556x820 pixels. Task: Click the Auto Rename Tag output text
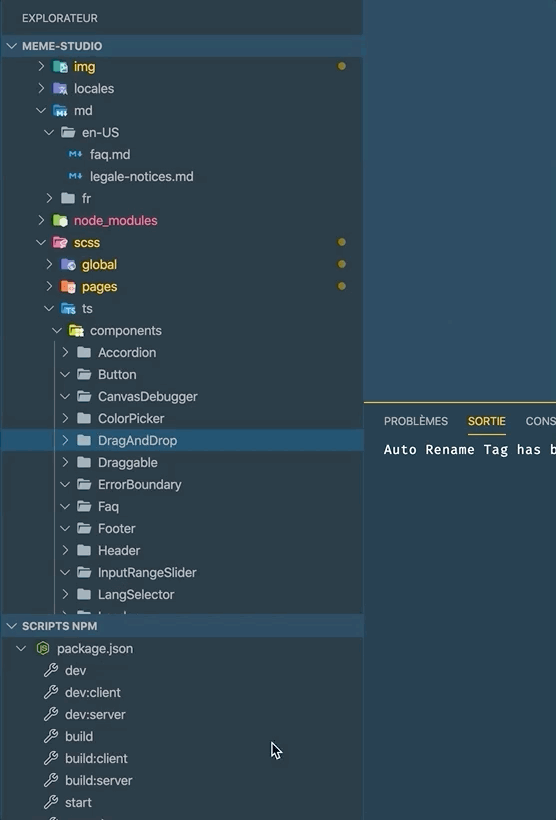click(x=470, y=450)
